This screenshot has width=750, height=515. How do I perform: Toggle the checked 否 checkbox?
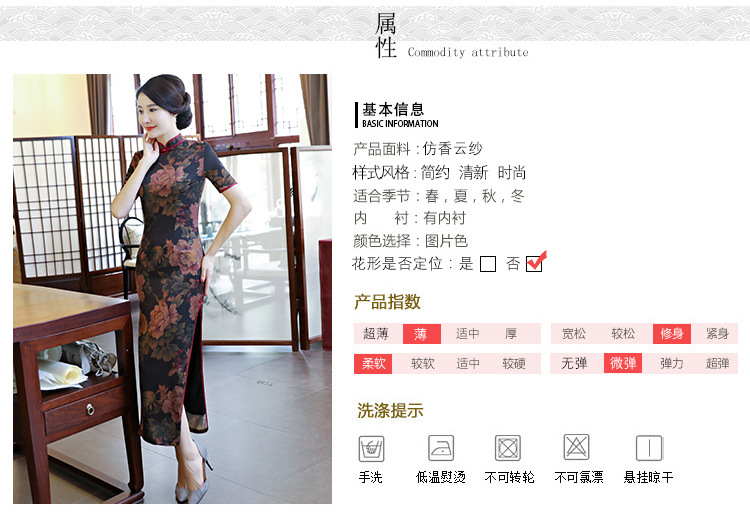534,263
